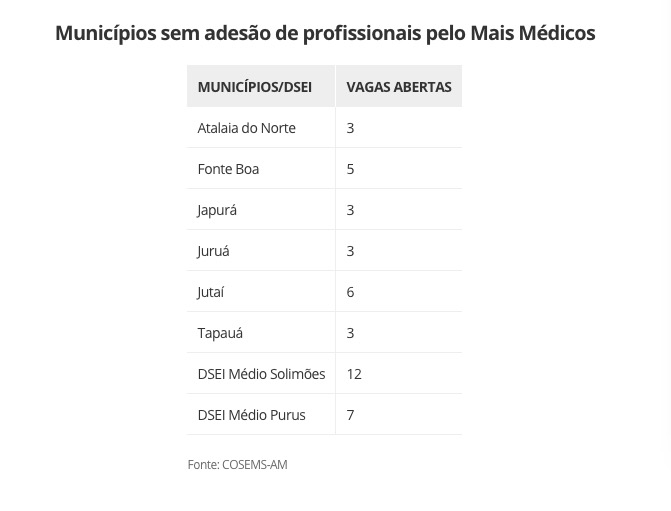Image resolution: width=671 pixels, height=511 pixels.
Task: Click the vacancies value in Tapauá row
Action: 350,333
